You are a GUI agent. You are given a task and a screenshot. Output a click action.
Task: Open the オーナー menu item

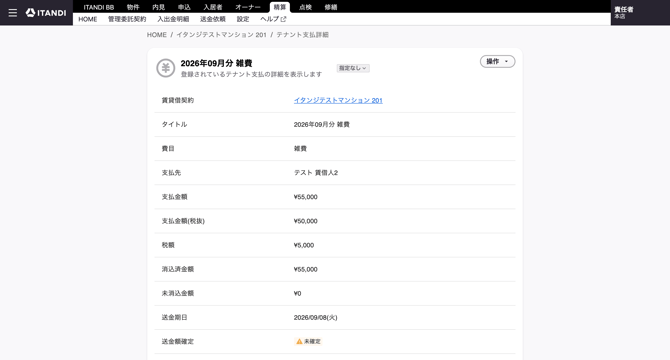click(x=248, y=7)
